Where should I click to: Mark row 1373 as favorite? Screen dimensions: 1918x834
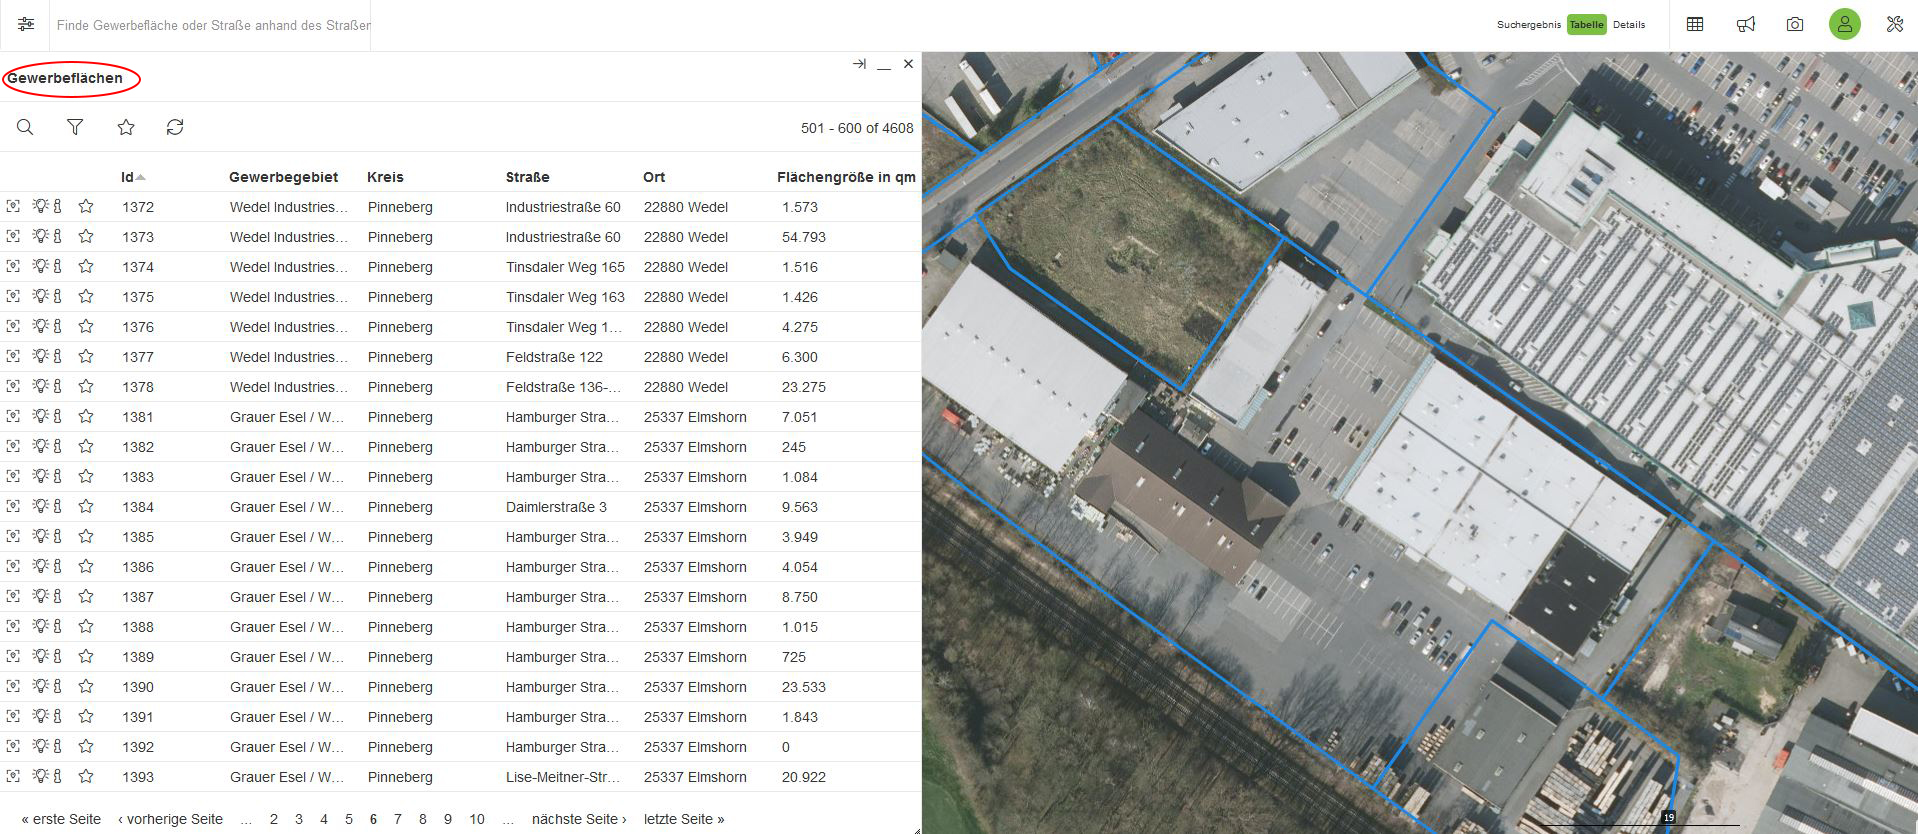(86, 237)
